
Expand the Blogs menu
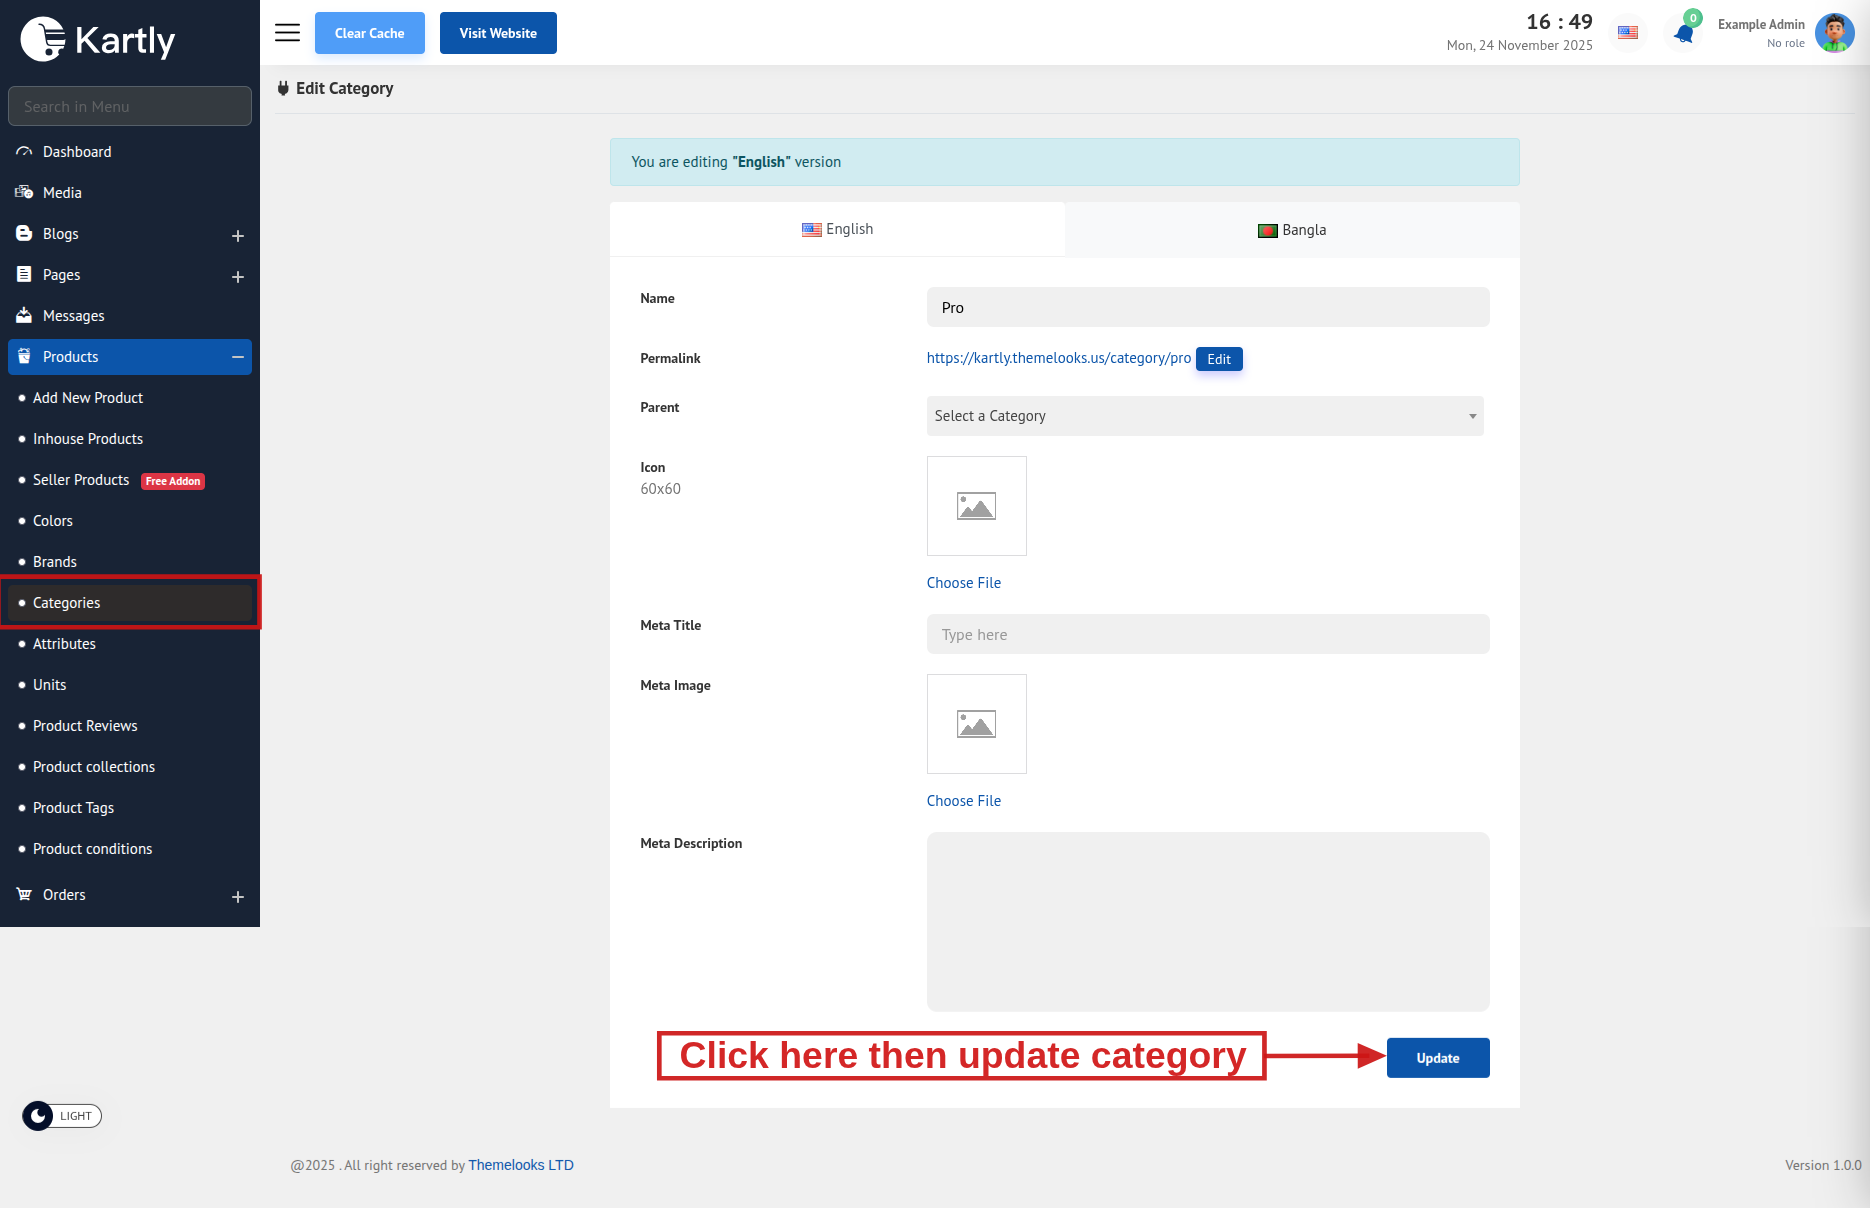[237, 236]
